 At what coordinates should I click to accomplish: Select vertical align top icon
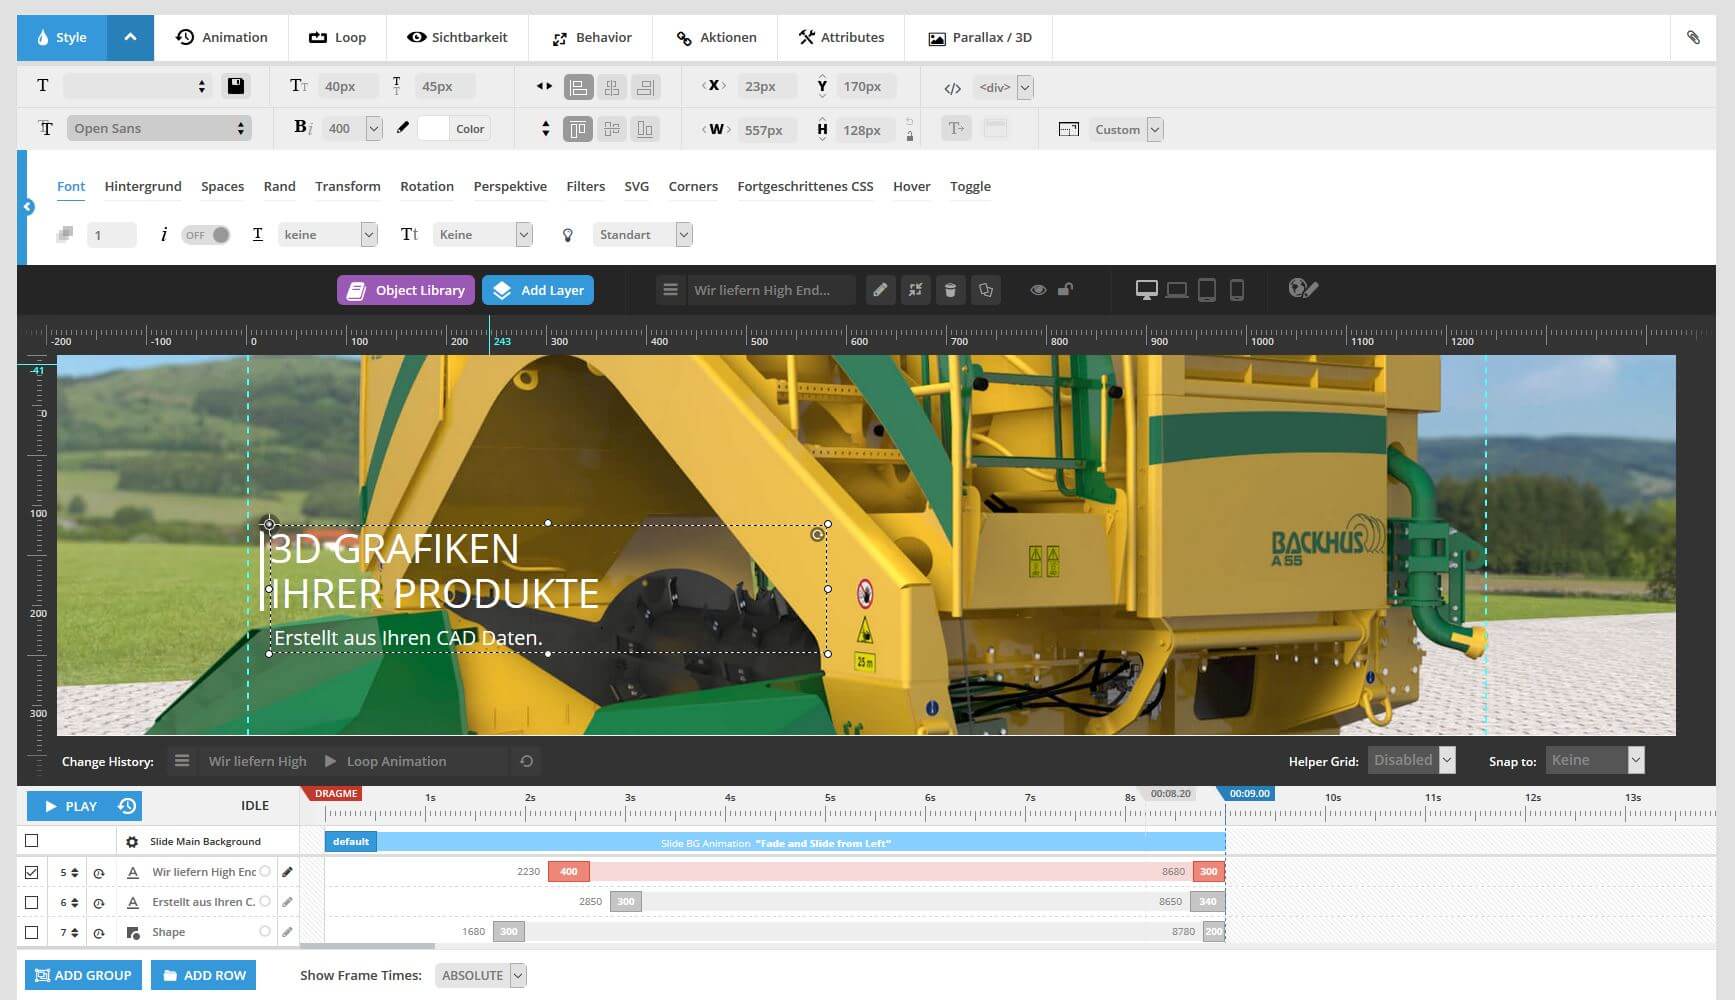point(578,129)
